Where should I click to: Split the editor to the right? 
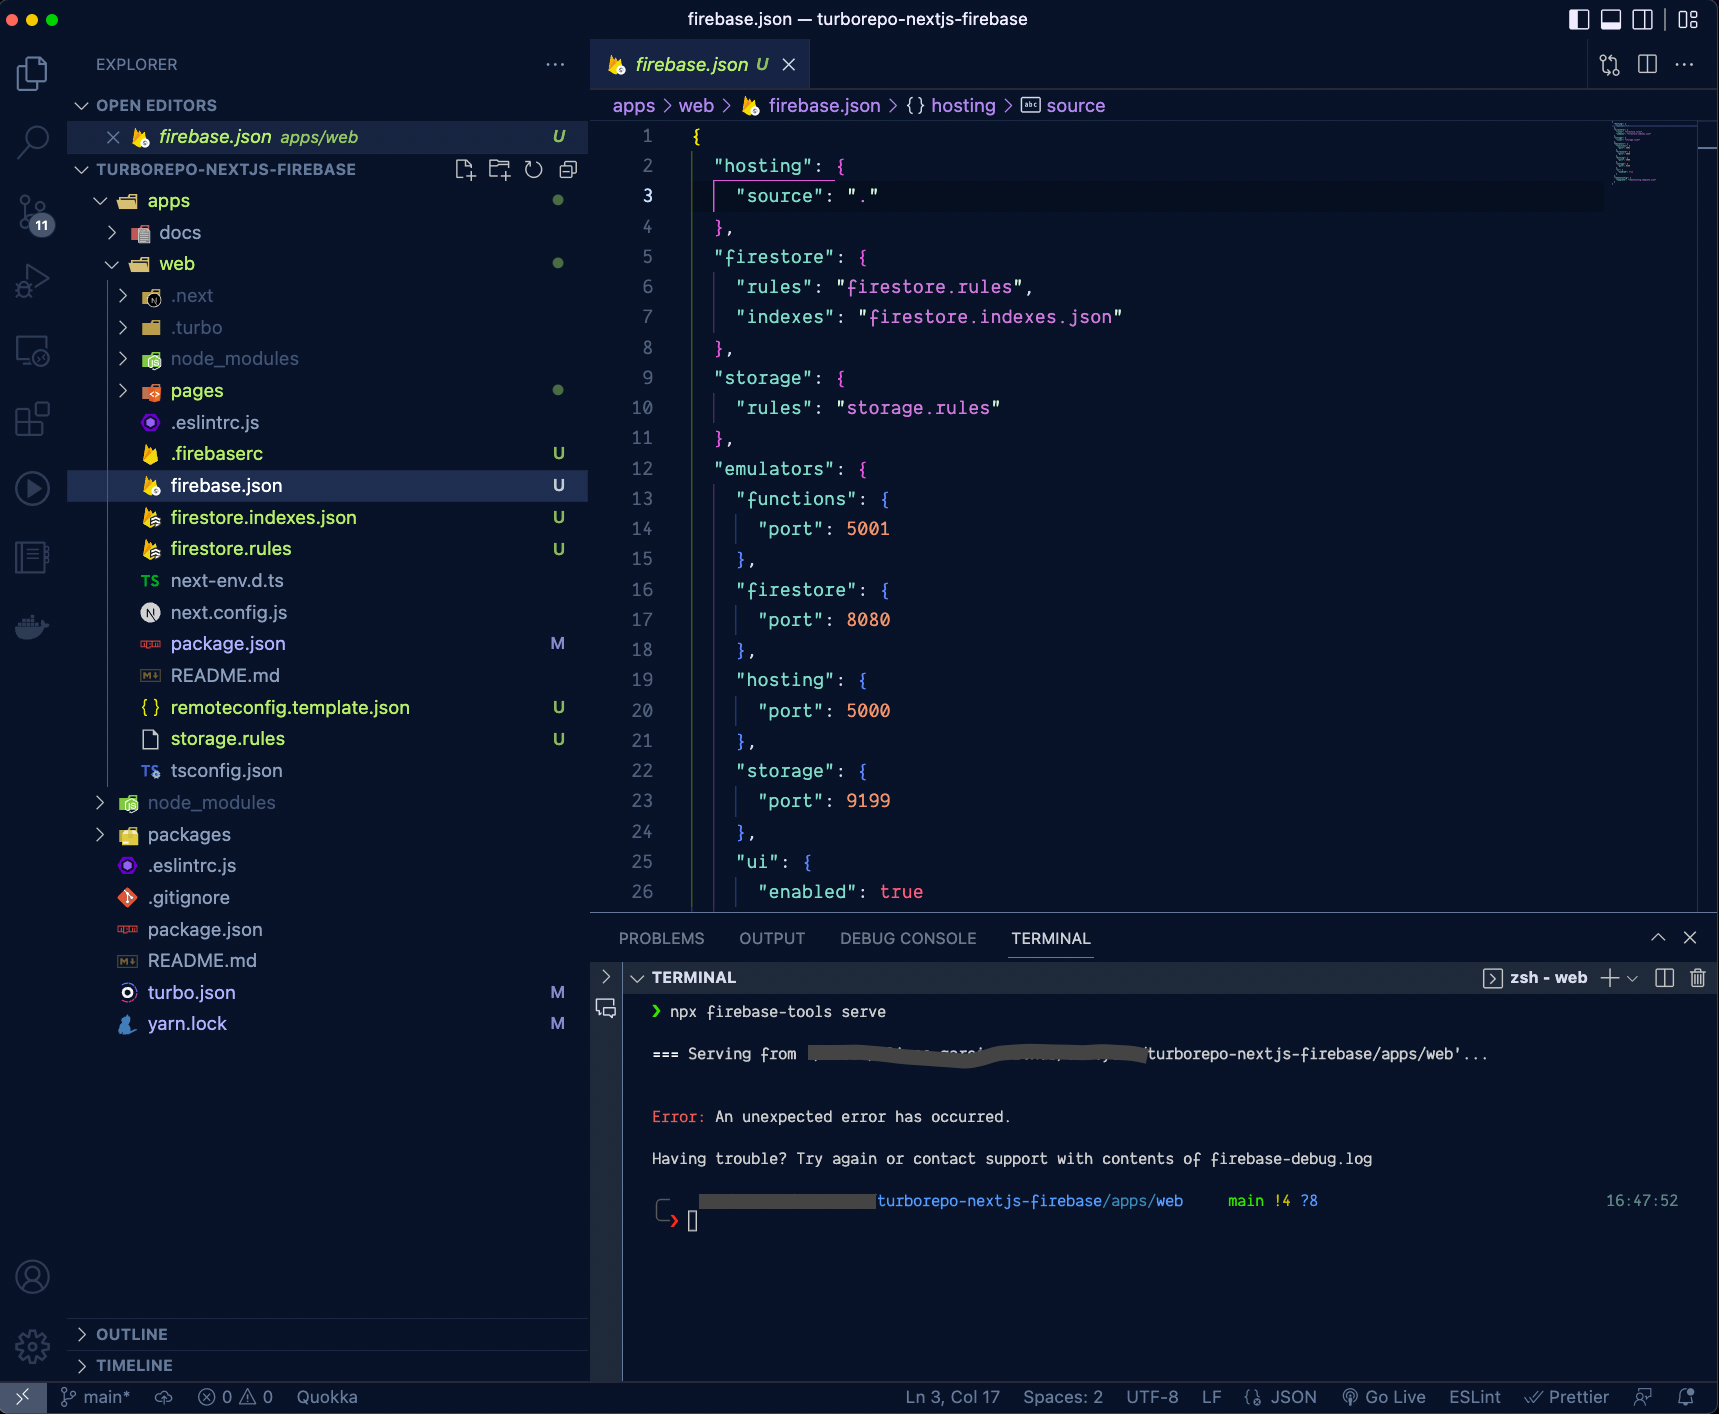pos(1647,65)
